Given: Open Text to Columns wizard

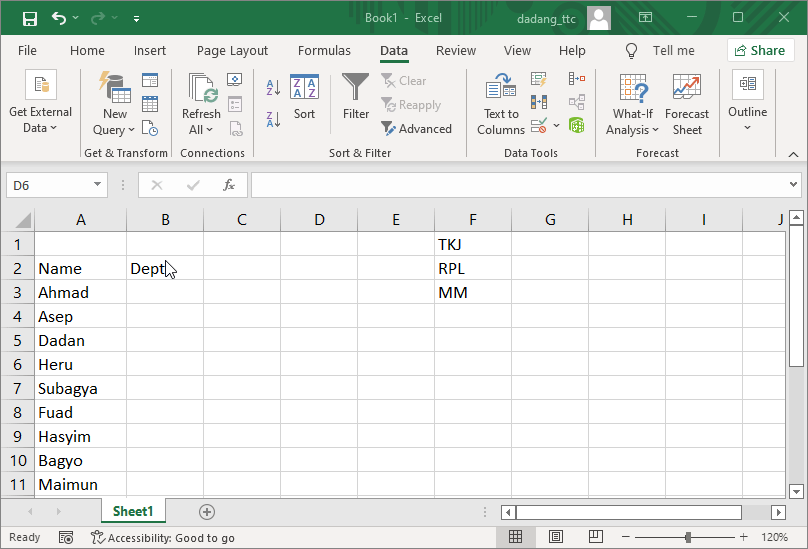Looking at the screenshot, I should click(501, 105).
